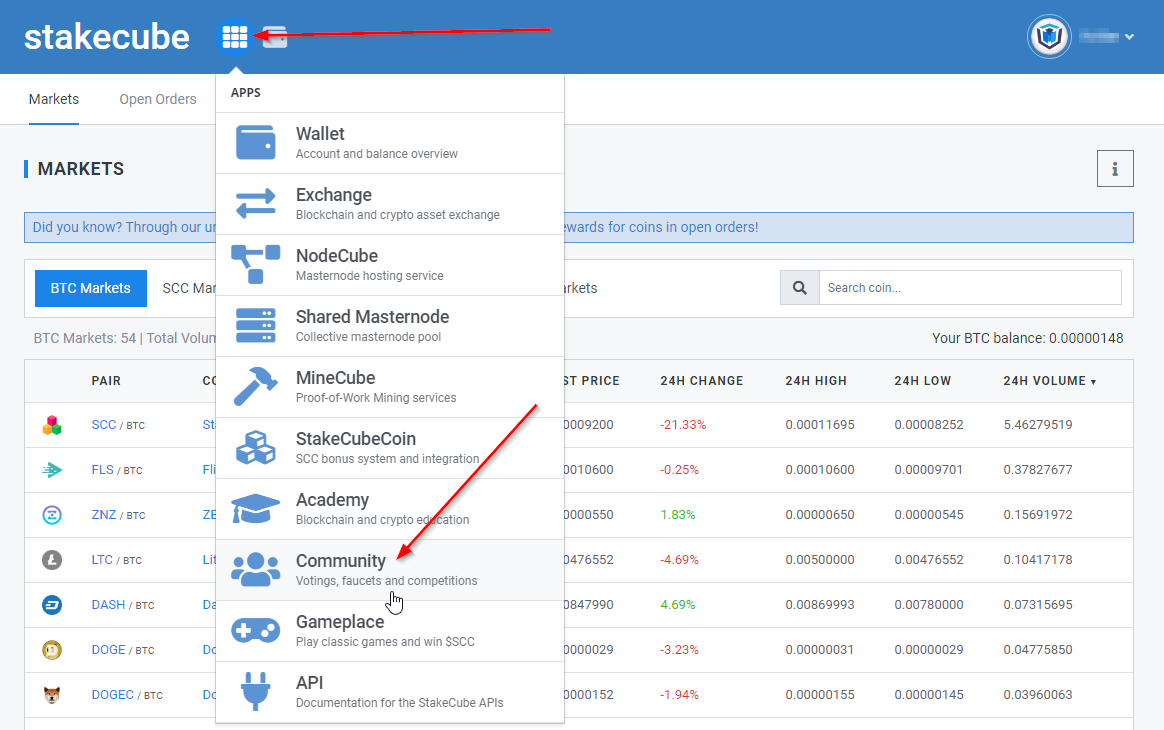The height and width of the screenshot is (730, 1164).
Task: Sort by 24H VOLUME column
Action: tap(1049, 381)
